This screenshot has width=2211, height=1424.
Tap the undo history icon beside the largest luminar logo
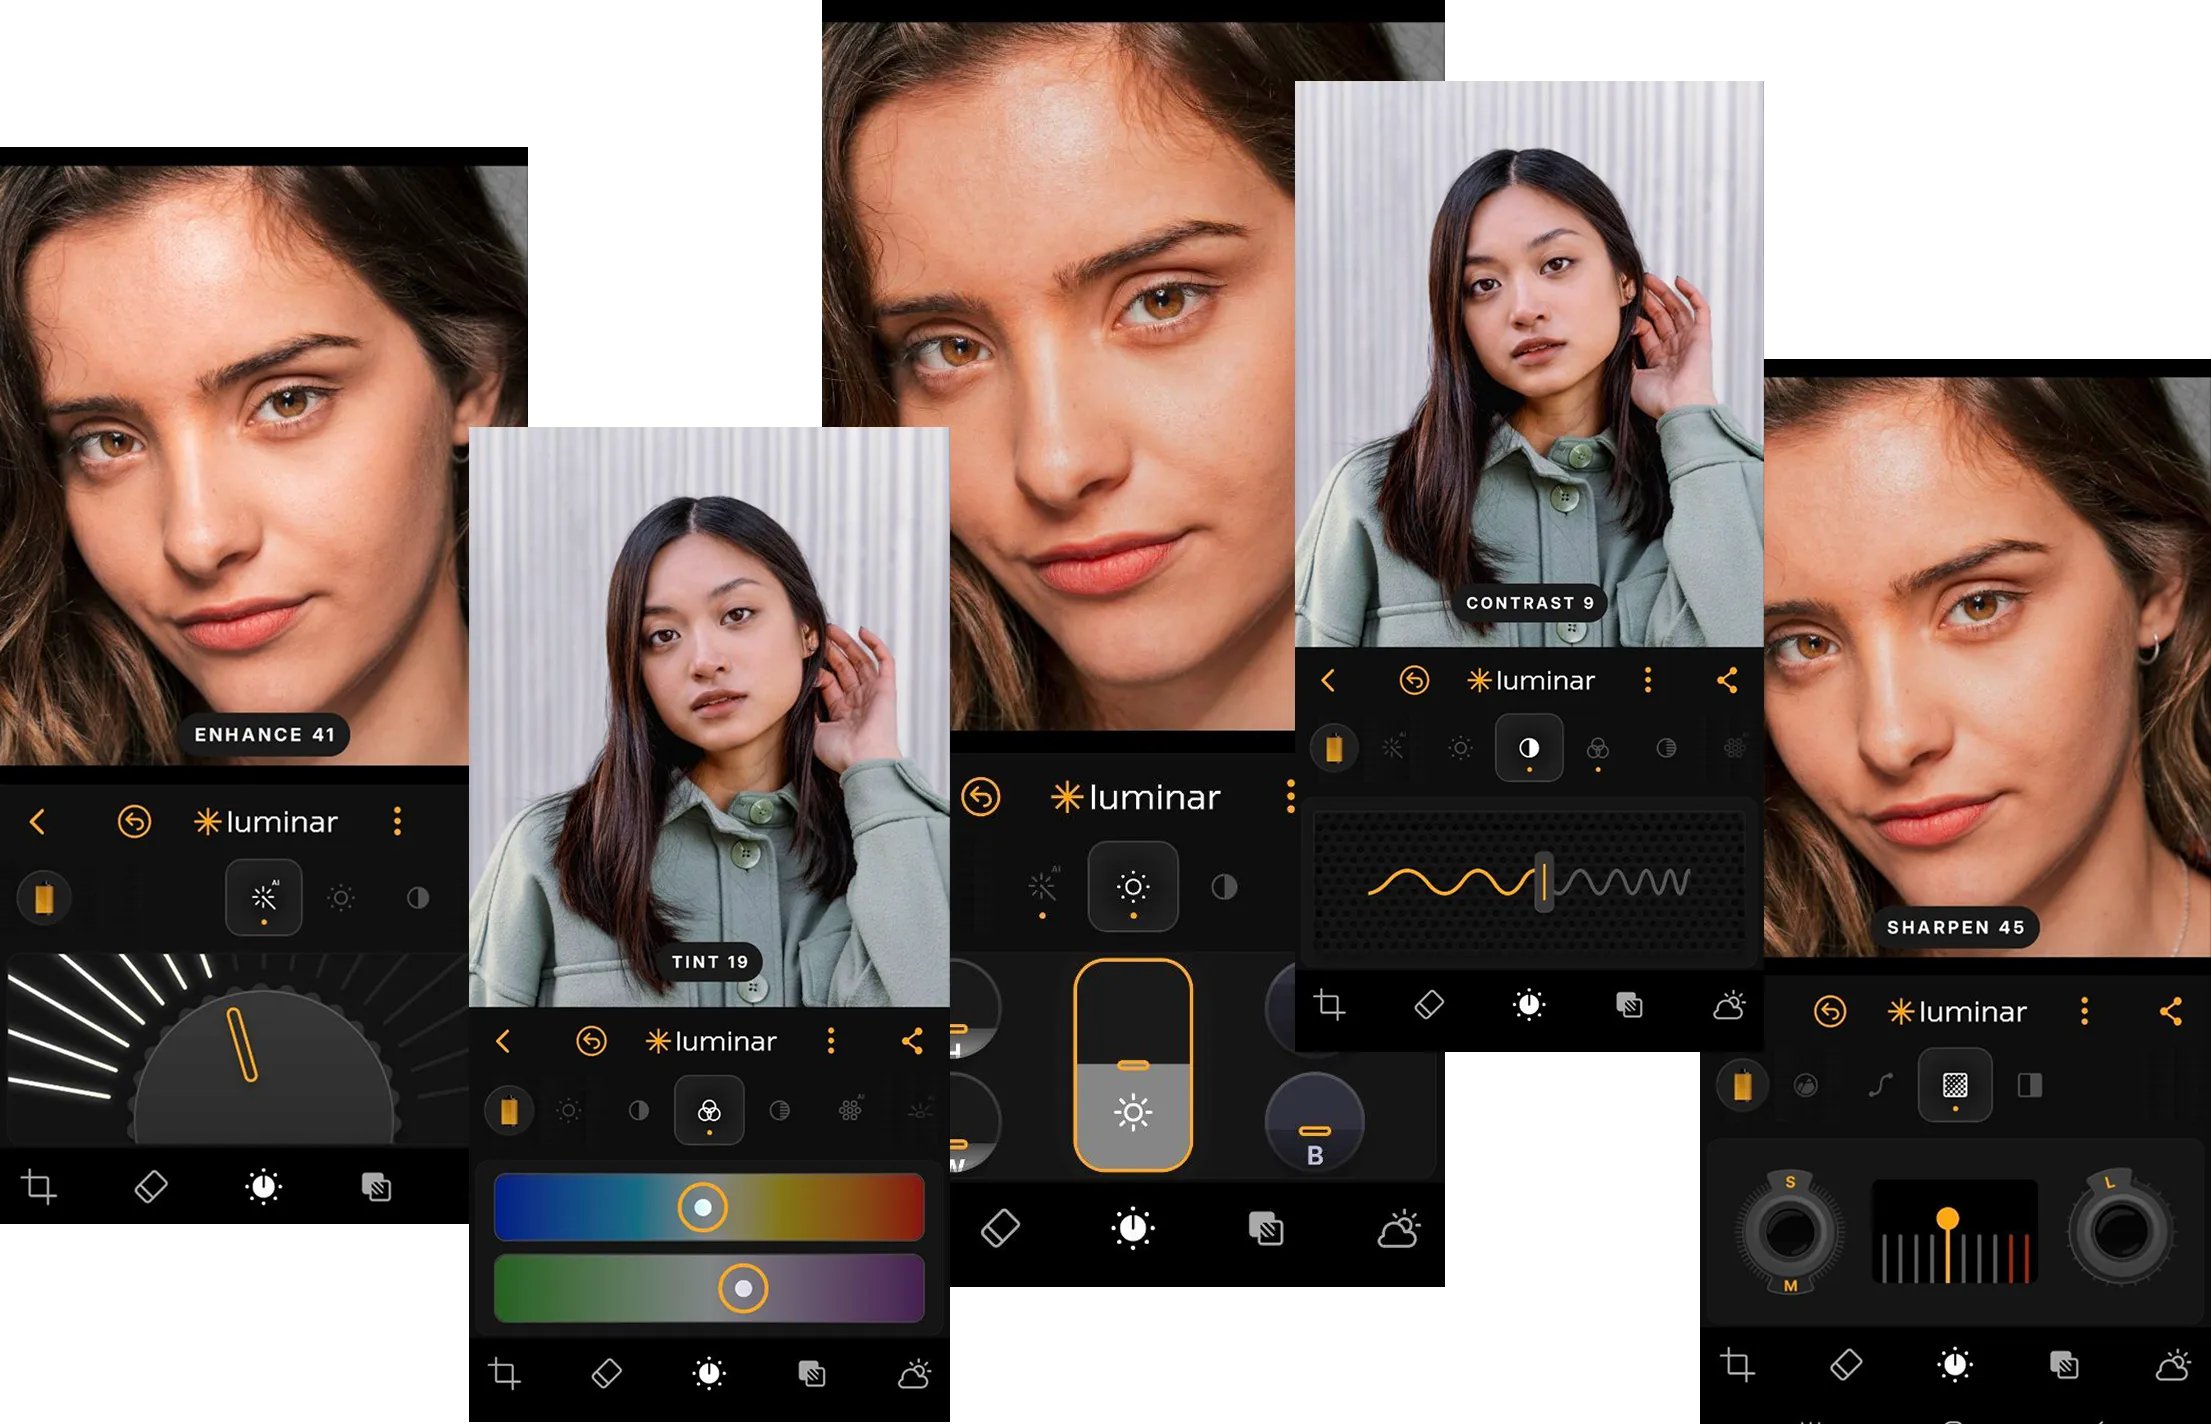coord(981,797)
